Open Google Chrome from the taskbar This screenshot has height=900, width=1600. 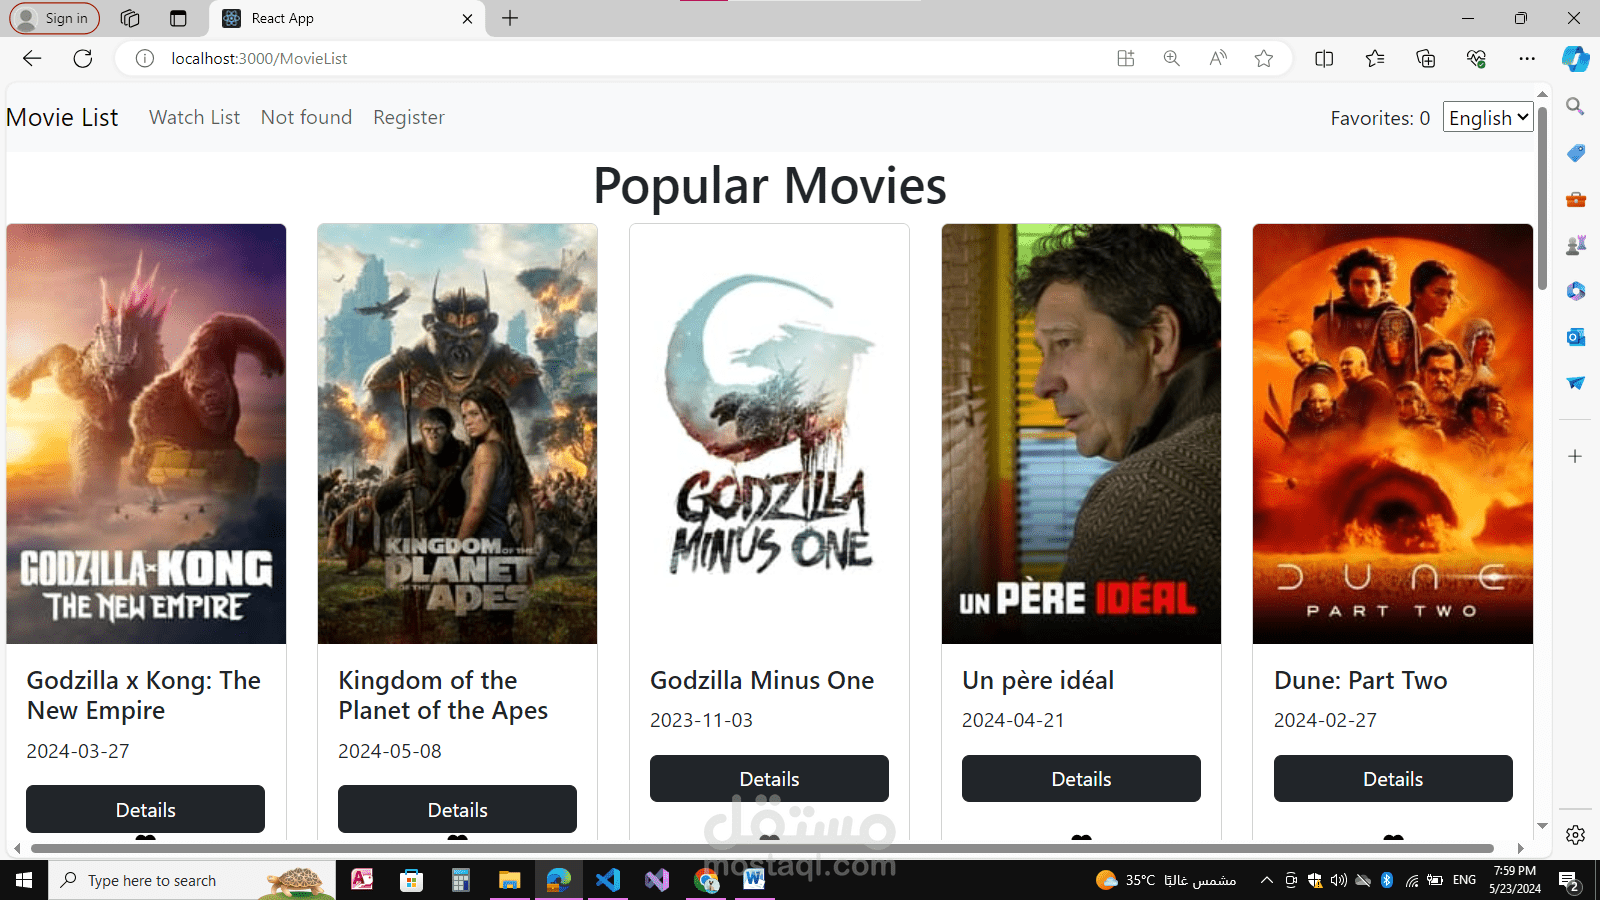pos(706,880)
